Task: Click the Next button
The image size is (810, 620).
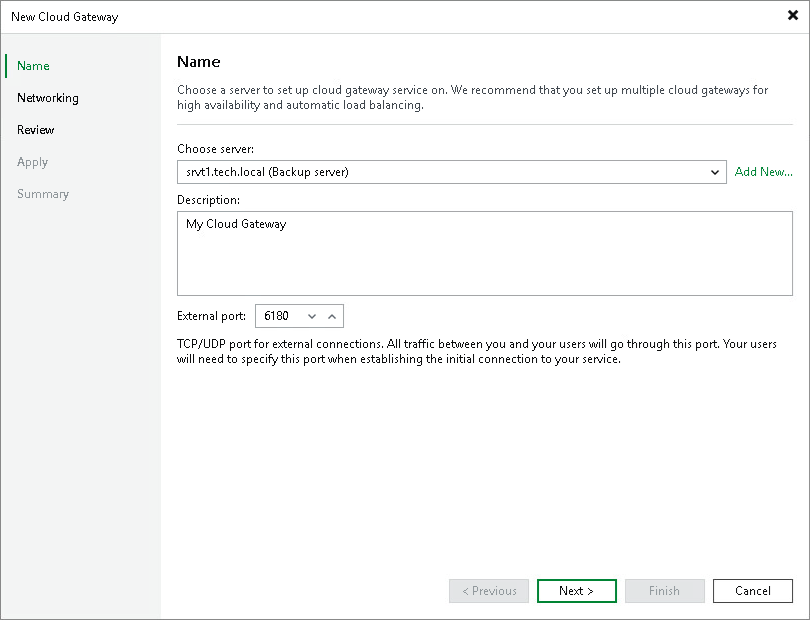Action: (576, 591)
